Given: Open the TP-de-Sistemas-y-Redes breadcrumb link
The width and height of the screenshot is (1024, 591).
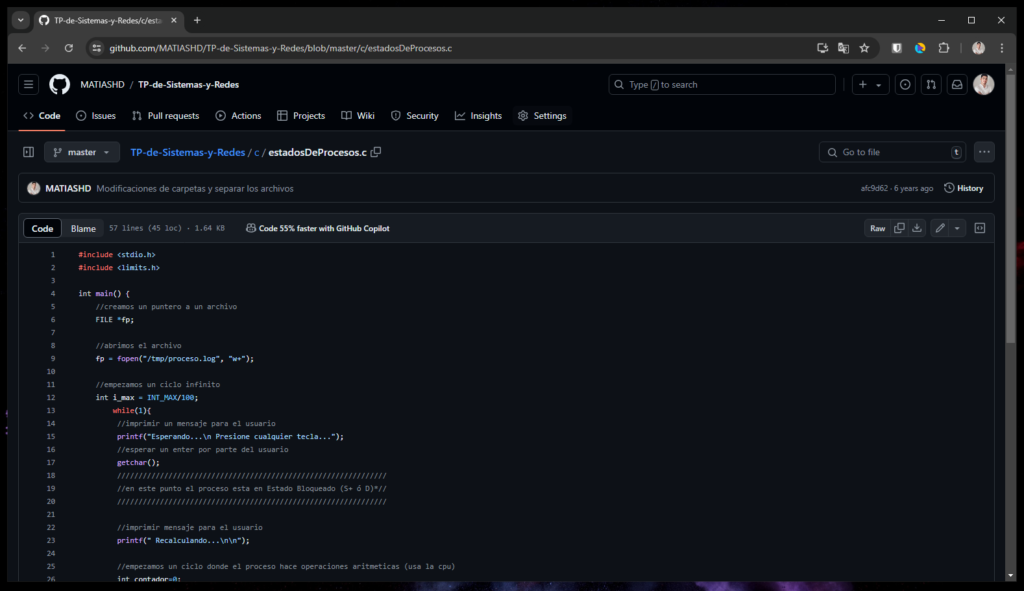Looking at the screenshot, I should [186, 152].
